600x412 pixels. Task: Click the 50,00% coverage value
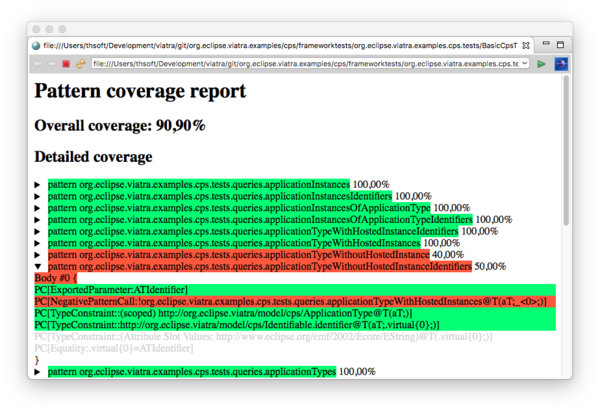click(490, 266)
